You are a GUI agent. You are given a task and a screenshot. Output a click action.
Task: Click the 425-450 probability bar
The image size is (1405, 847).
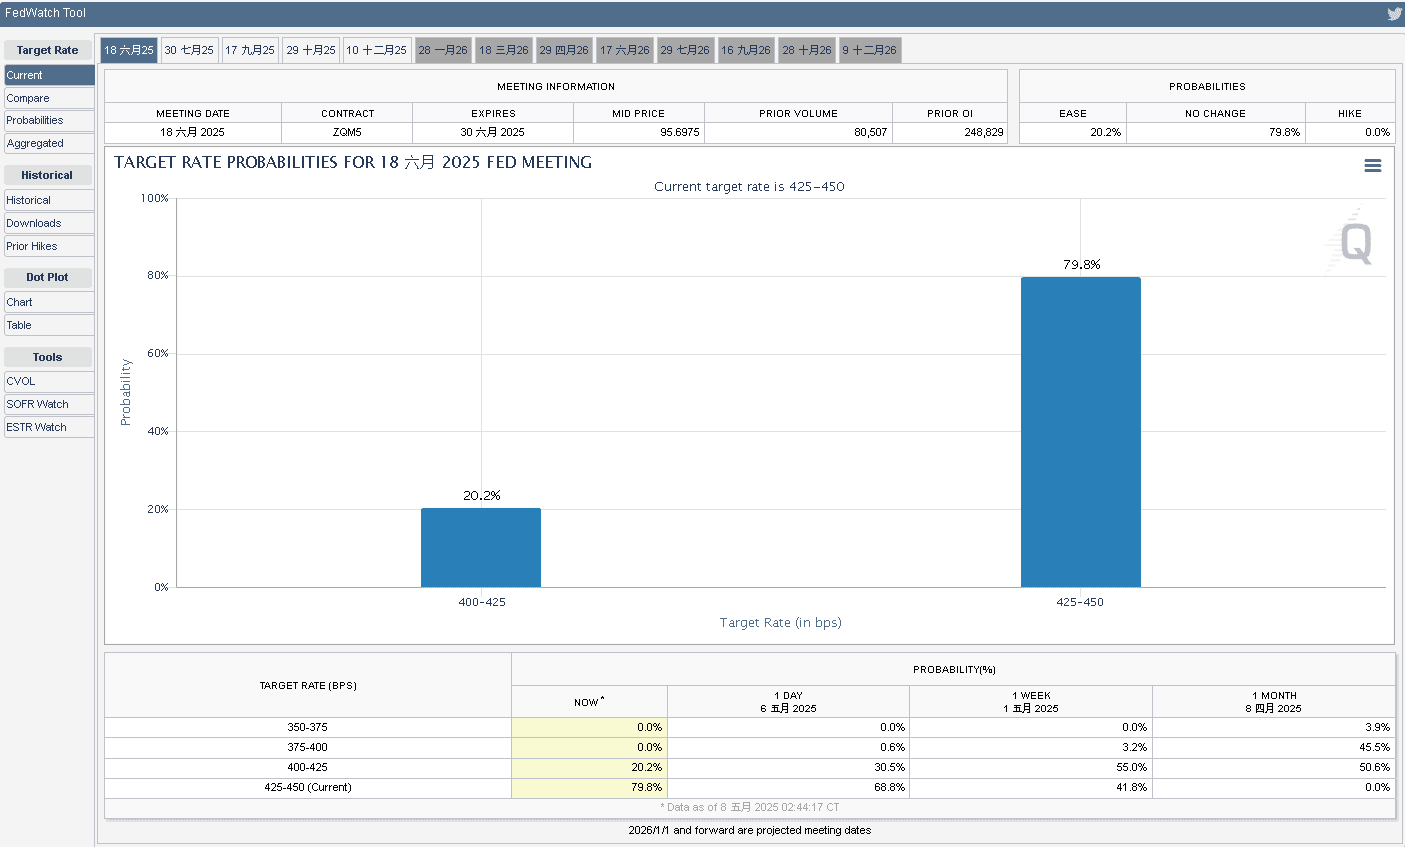(1081, 432)
